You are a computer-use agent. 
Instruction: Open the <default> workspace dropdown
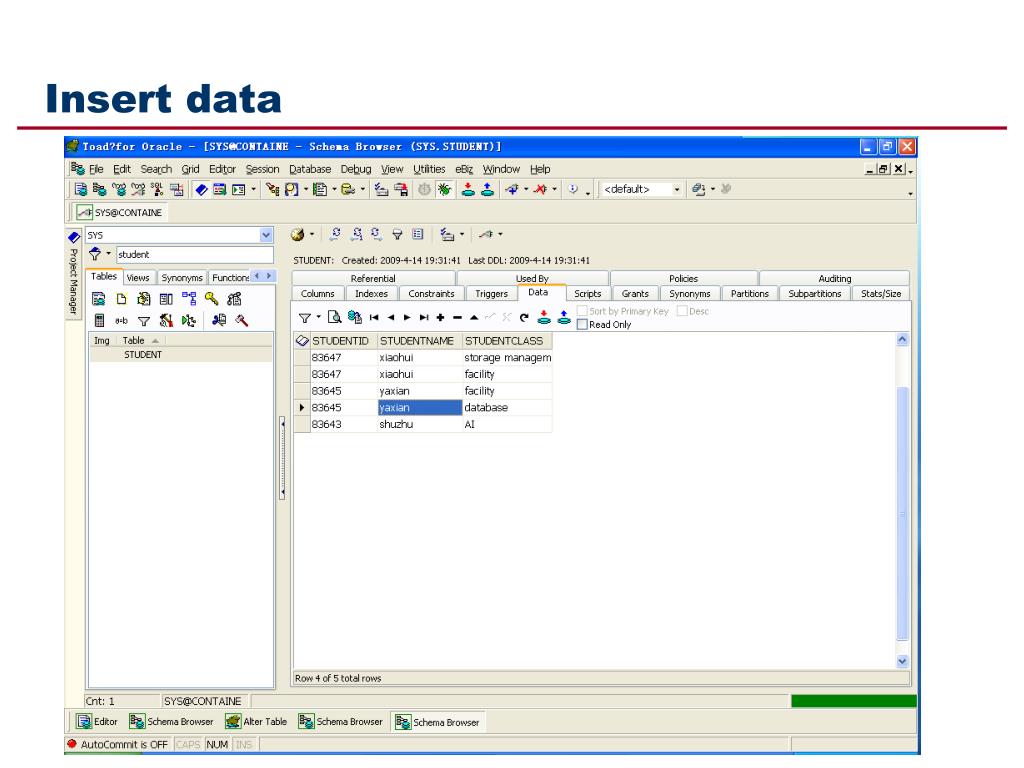677,189
